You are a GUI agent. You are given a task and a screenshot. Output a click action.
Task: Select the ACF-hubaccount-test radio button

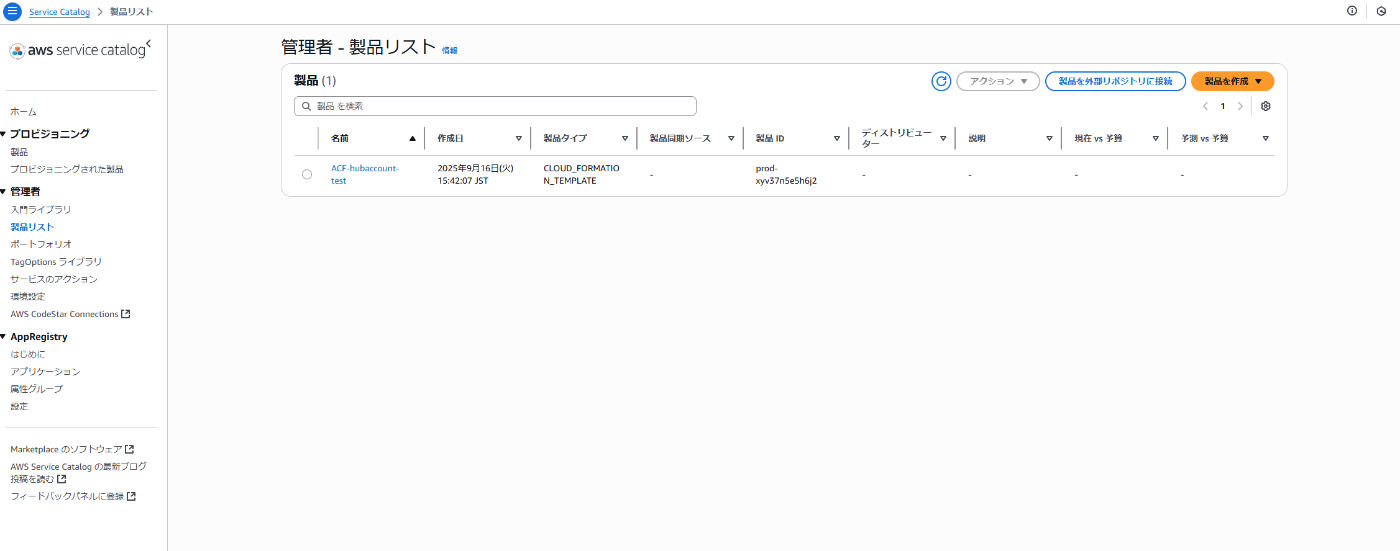point(307,174)
